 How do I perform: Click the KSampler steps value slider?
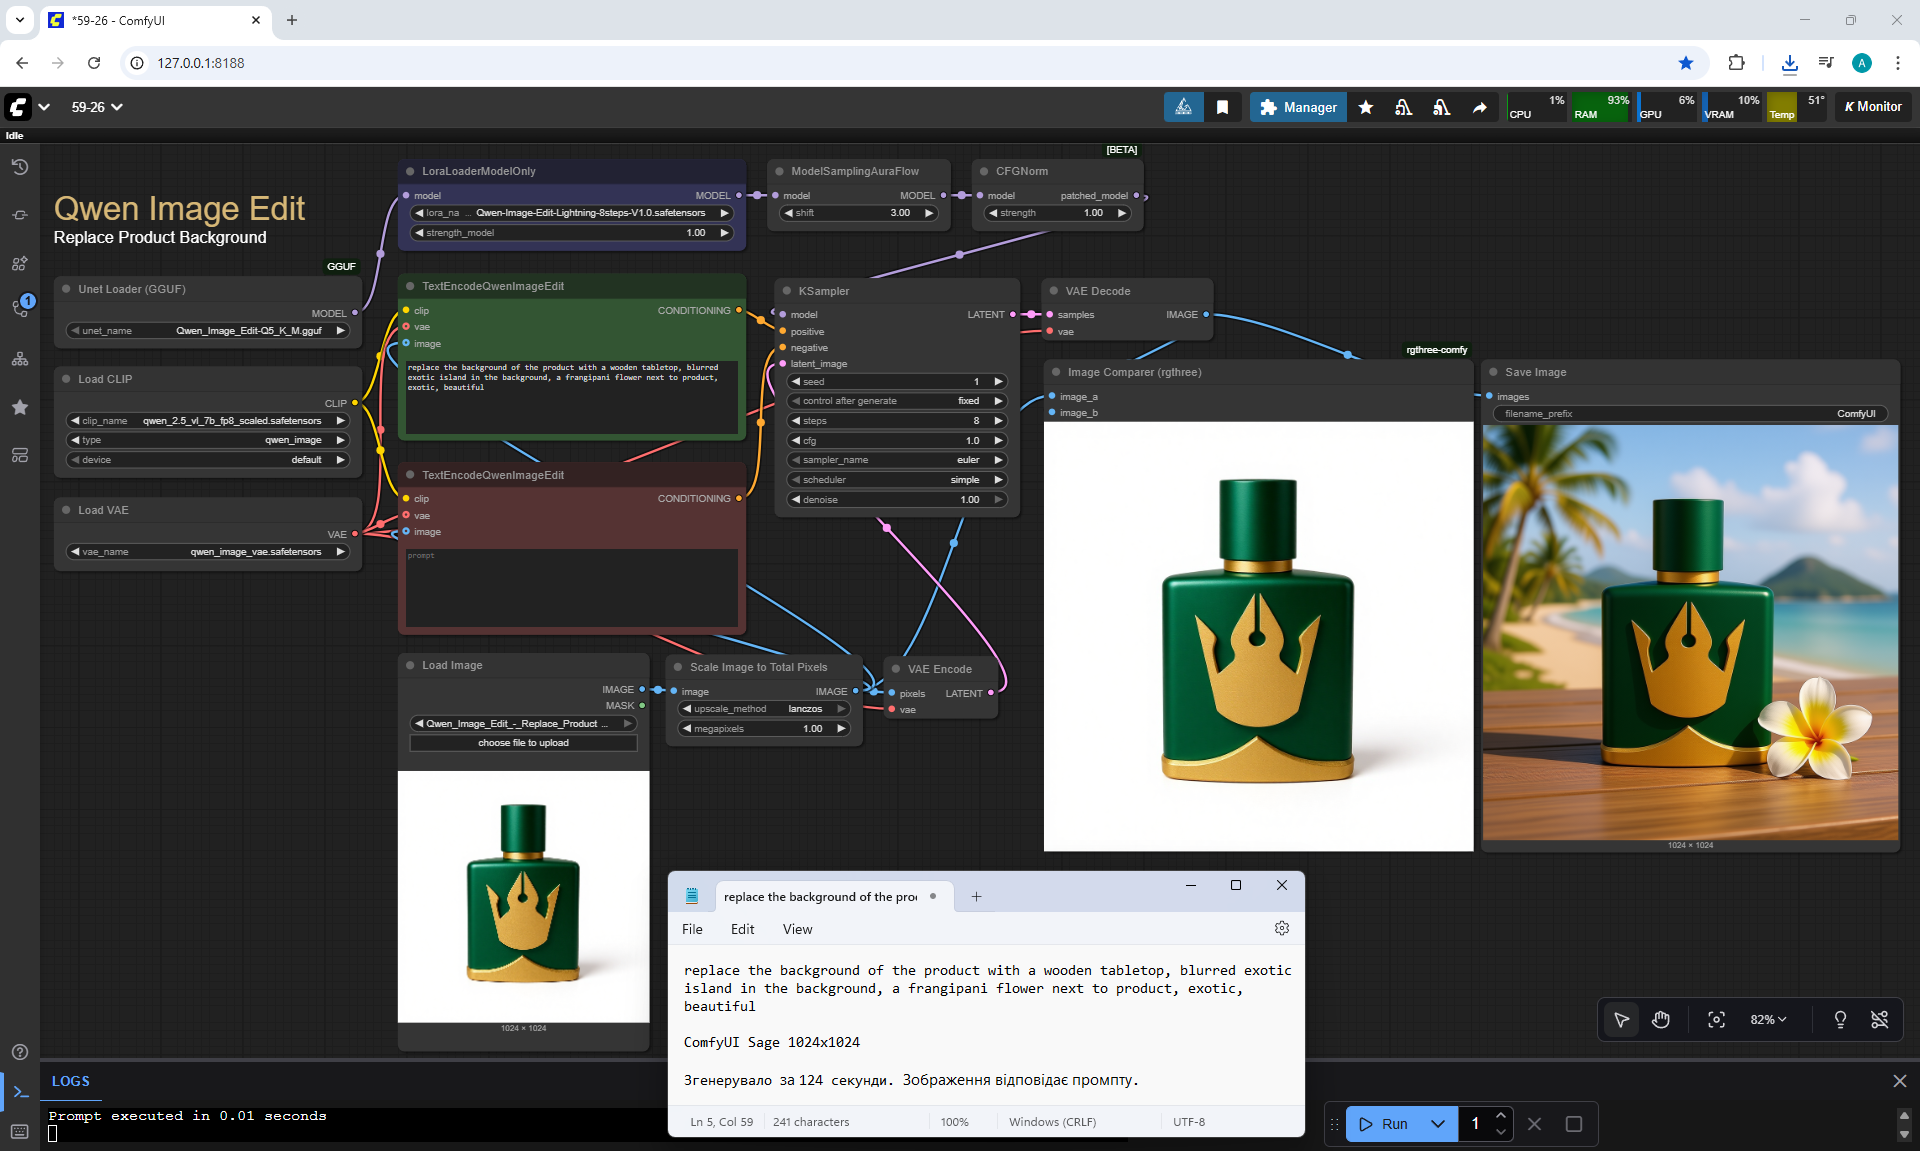pyautogui.click(x=896, y=421)
